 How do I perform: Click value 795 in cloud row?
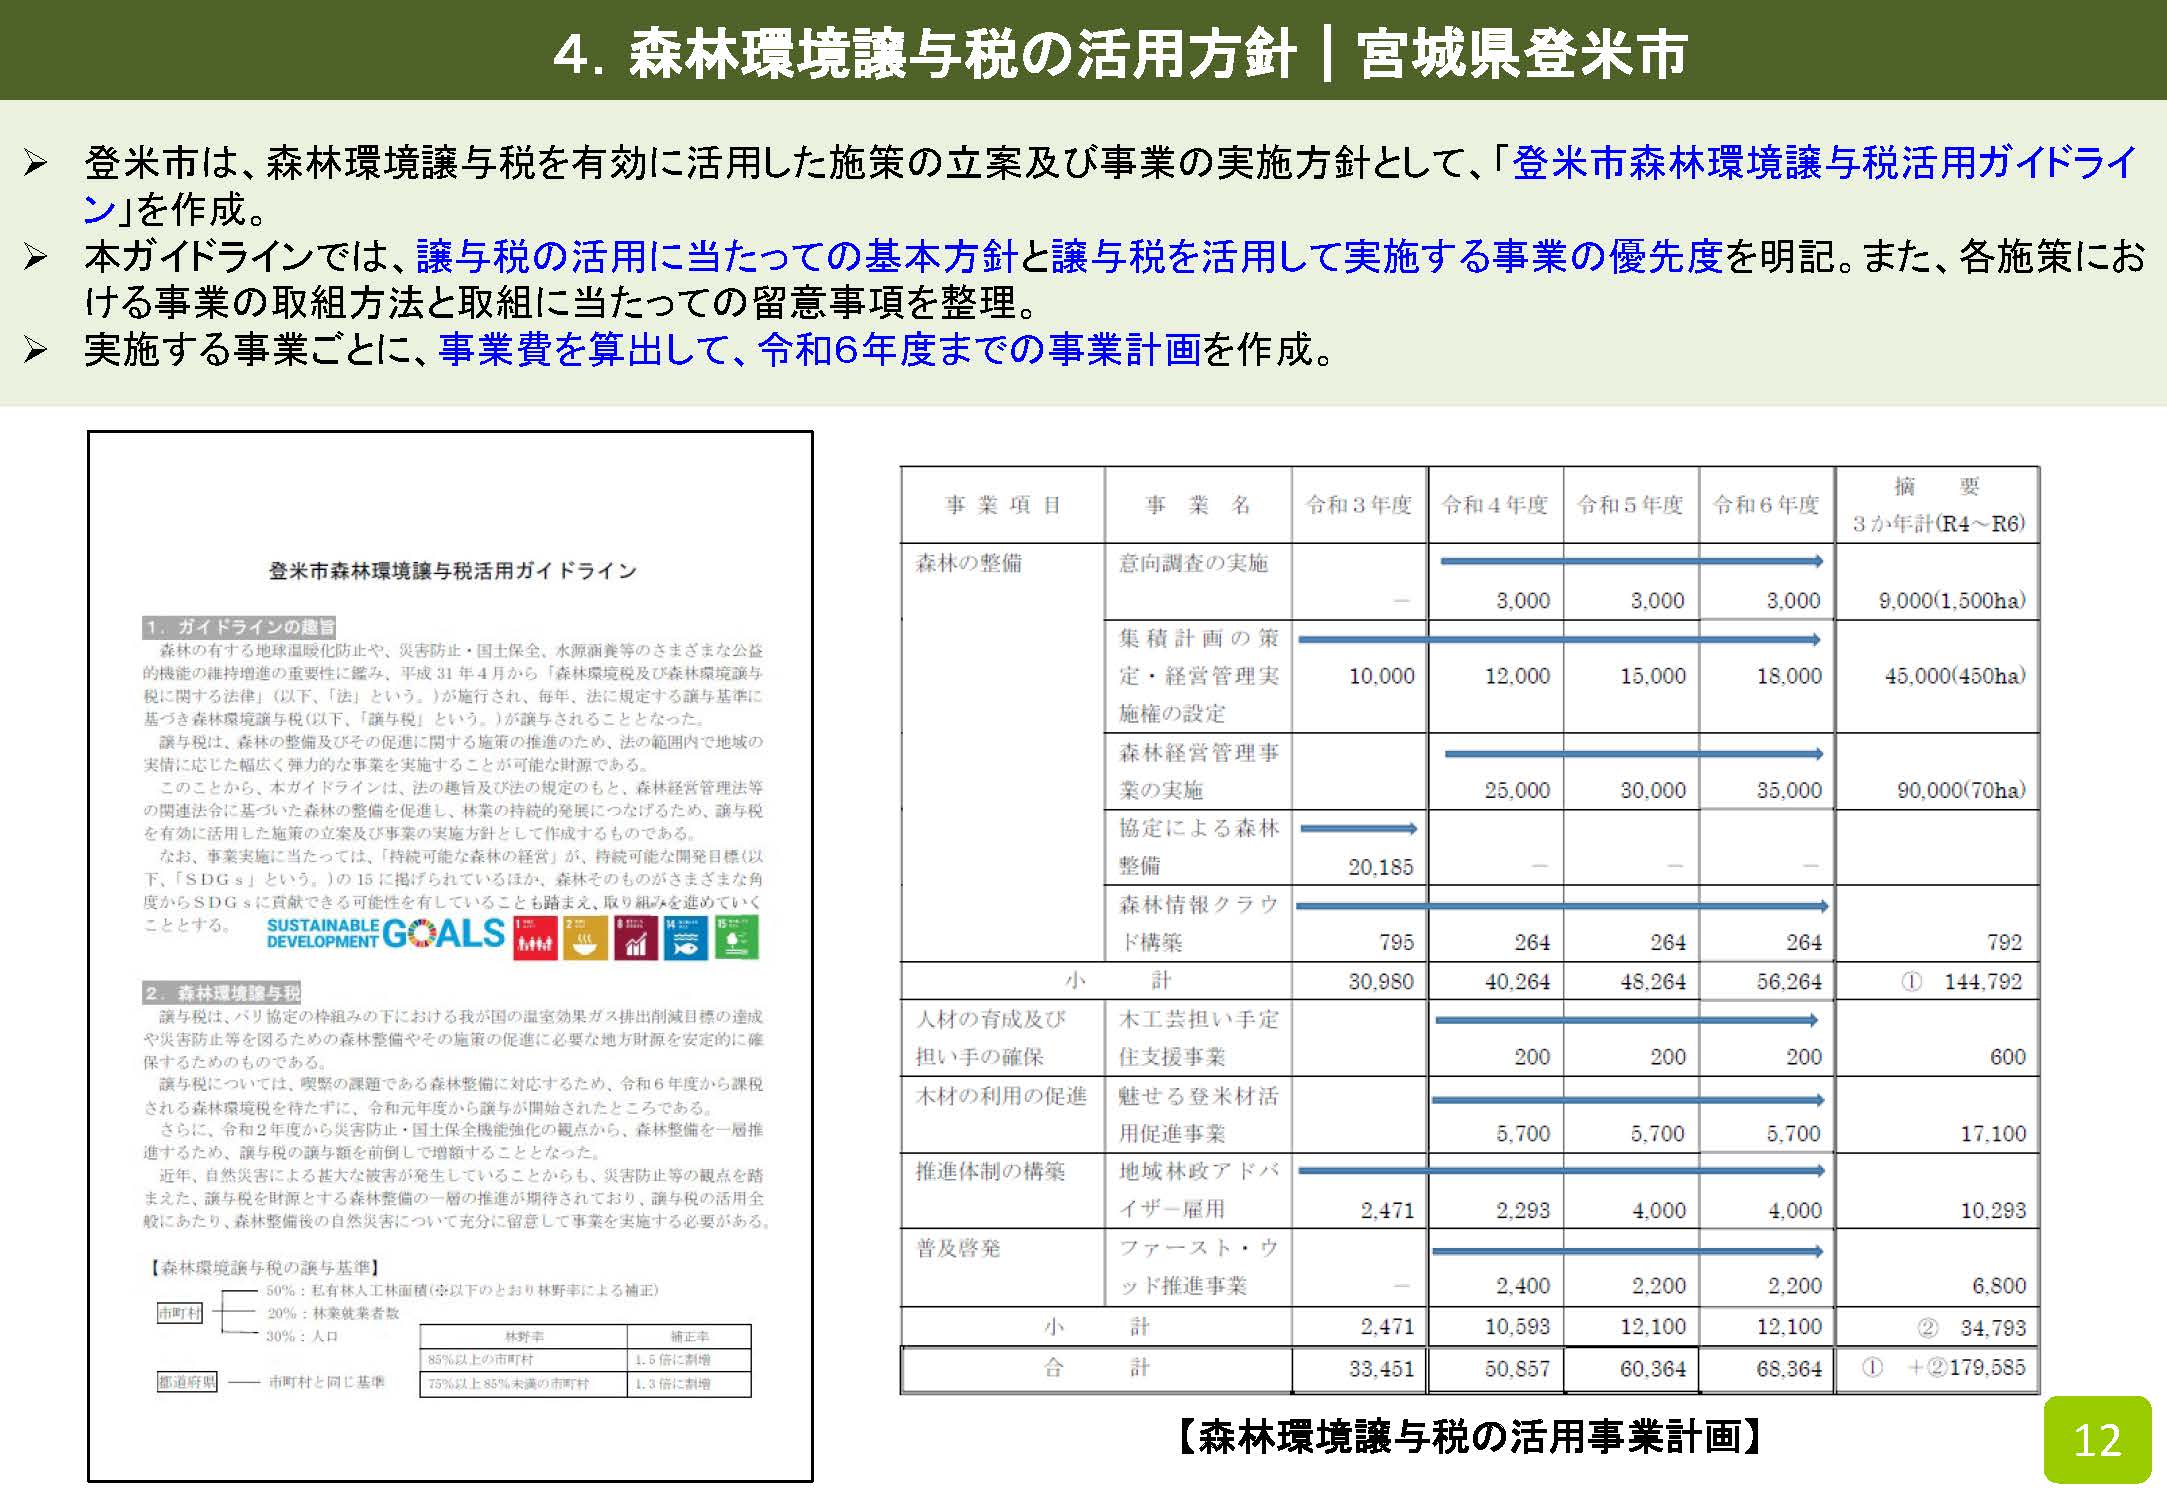pos(1396,942)
